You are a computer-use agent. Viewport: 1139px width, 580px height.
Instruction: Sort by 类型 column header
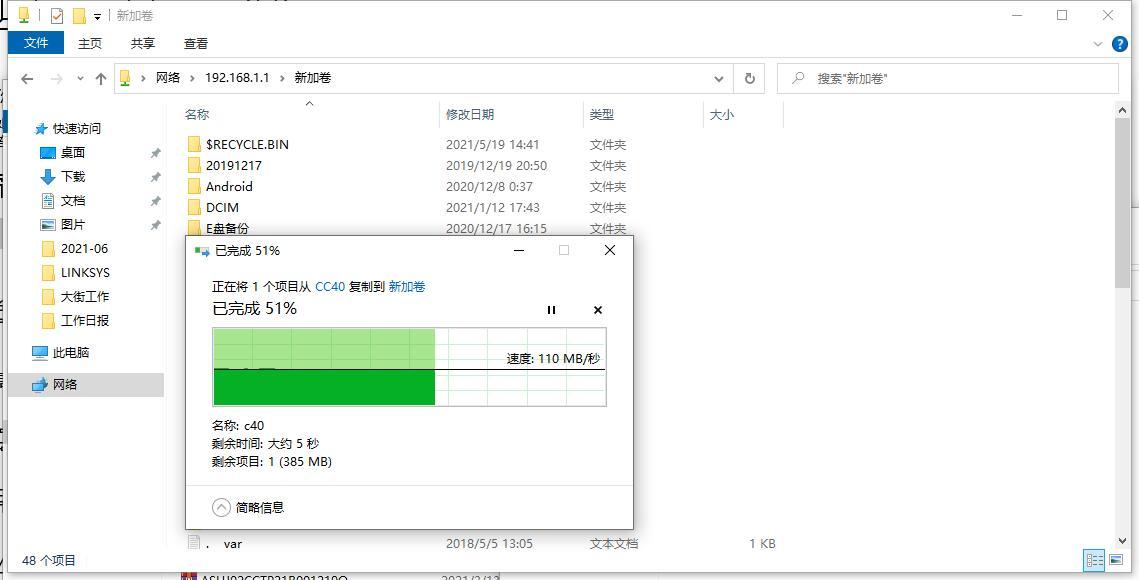601,114
